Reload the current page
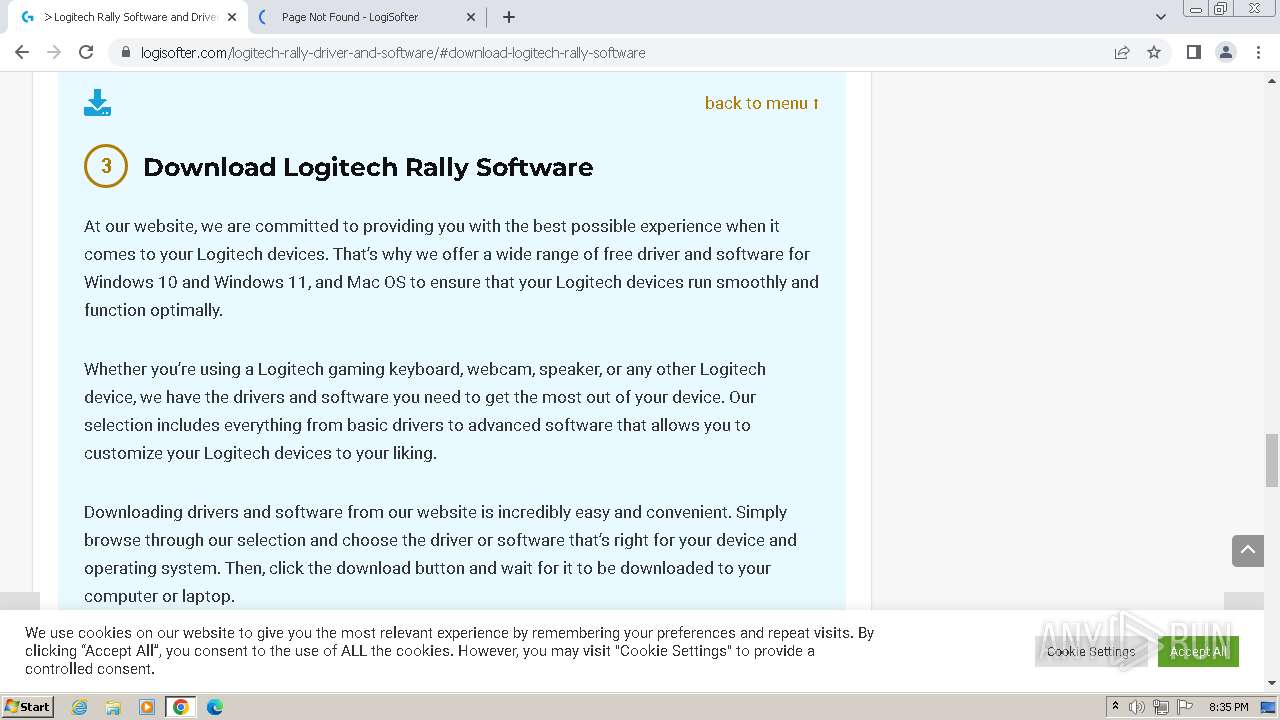The image size is (1280, 720). click(x=86, y=52)
